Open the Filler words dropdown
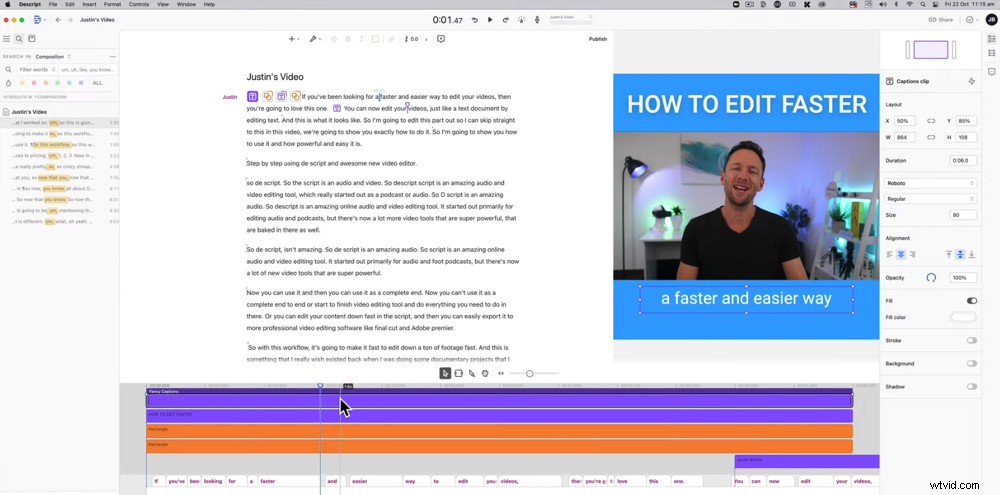Screen dimensions: 1000x495 37,69
